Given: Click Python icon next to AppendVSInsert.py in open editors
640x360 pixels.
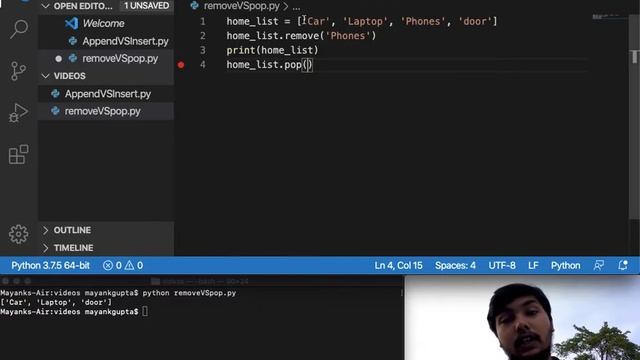Looking at the screenshot, I should tap(73, 41).
